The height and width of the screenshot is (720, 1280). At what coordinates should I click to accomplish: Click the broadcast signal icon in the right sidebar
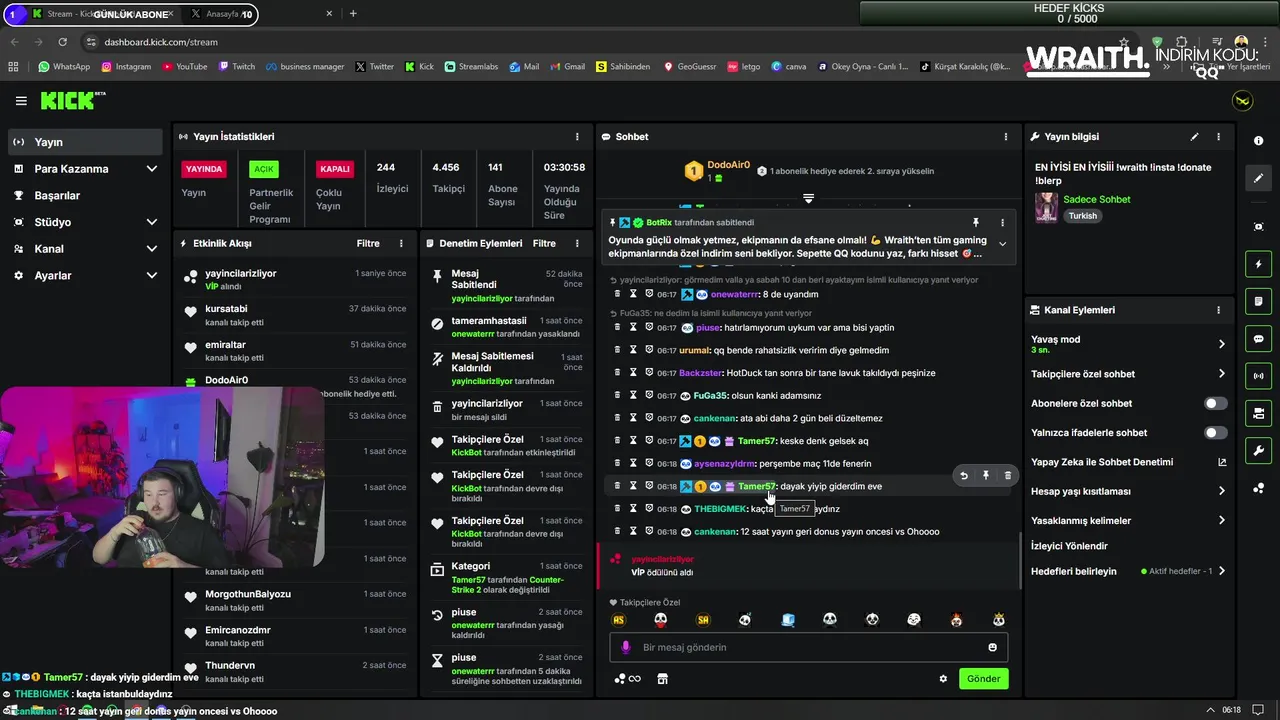(x=1258, y=376)
